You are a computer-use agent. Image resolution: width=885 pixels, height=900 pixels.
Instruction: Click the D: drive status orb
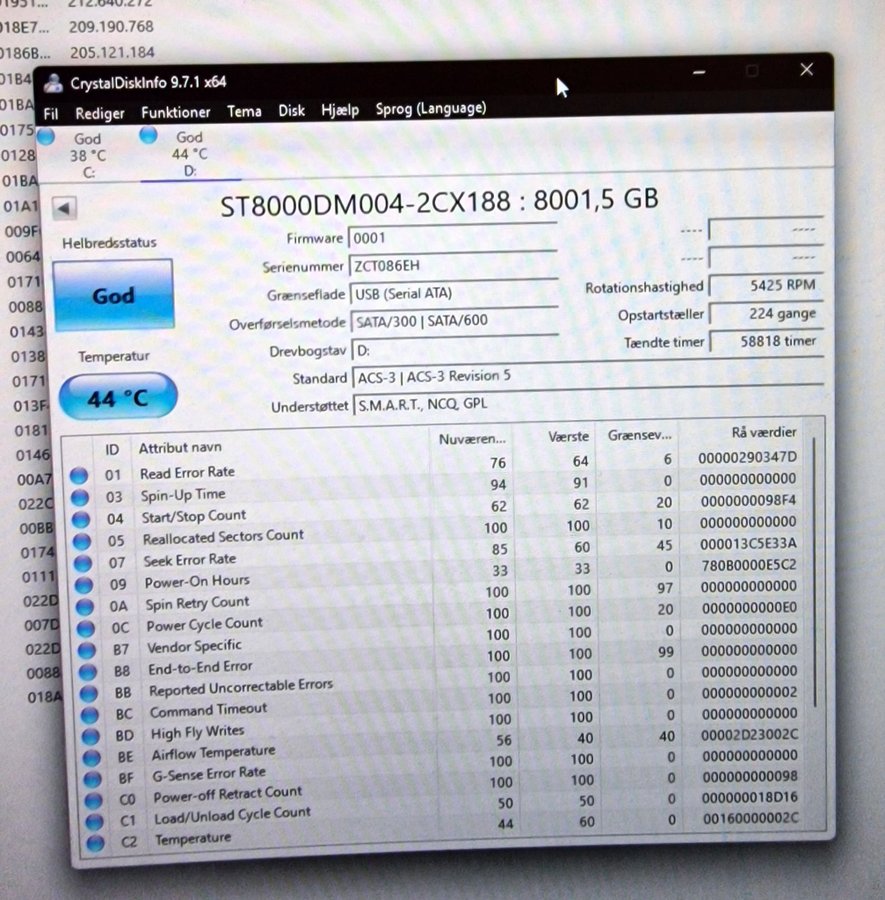pos(149,136)
